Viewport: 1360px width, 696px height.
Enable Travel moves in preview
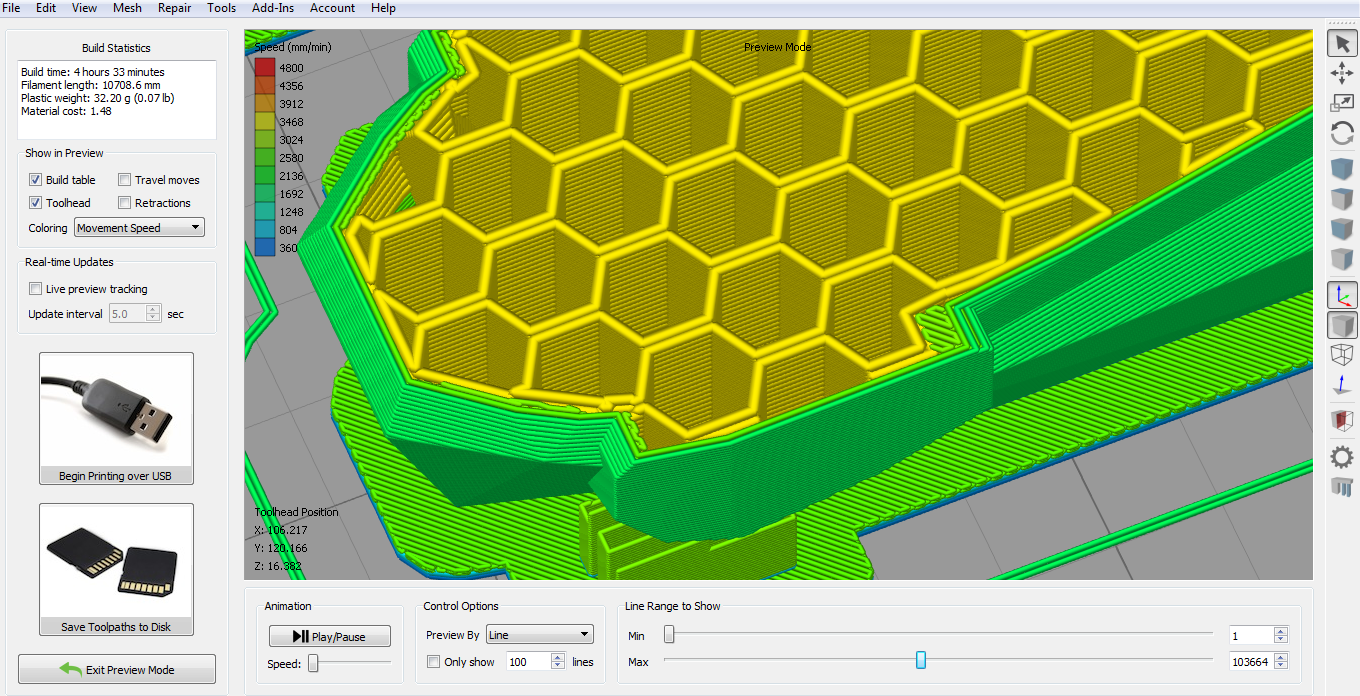tap(125, 180)
